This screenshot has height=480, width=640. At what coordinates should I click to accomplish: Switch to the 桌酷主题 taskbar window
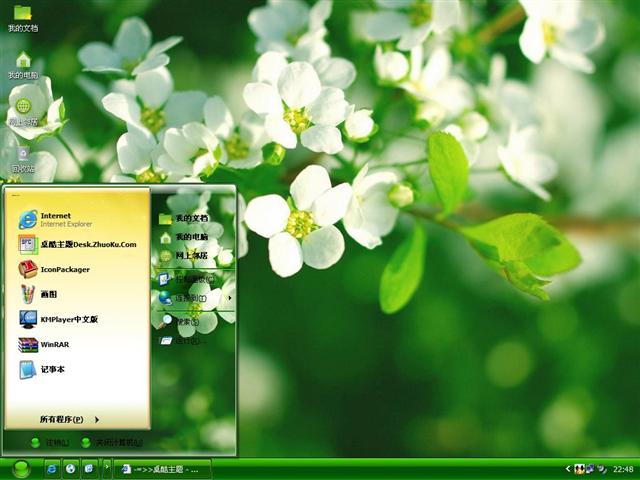161,468
